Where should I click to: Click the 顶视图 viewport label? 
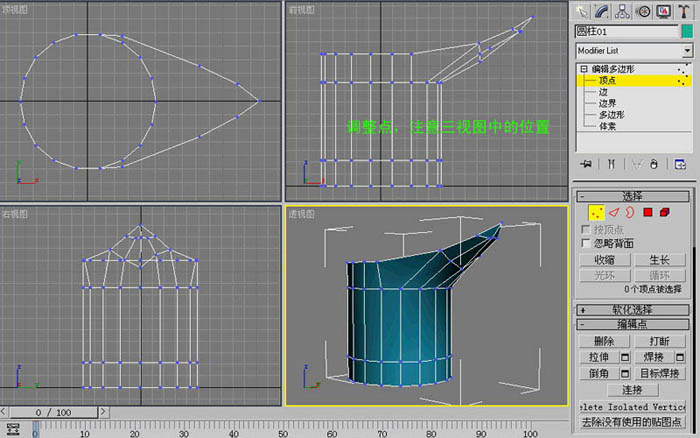pyautogui.click(x=15, y=9)
